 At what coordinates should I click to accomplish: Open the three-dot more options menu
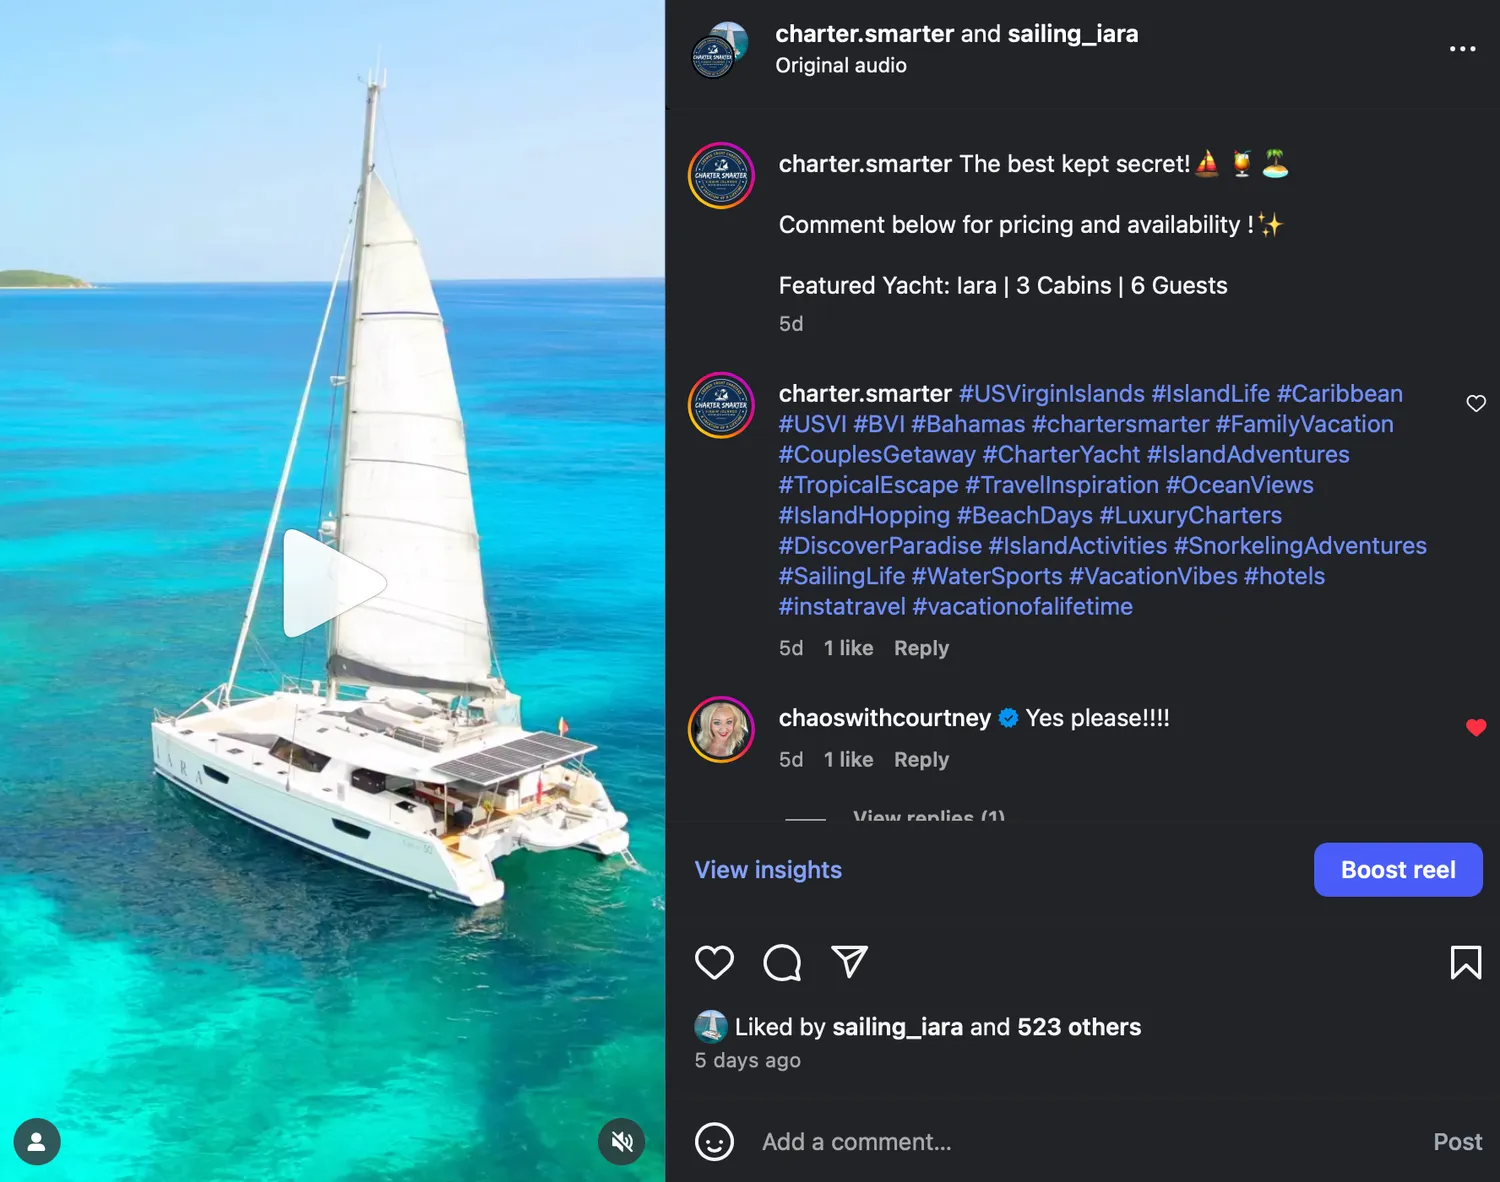1462,49
